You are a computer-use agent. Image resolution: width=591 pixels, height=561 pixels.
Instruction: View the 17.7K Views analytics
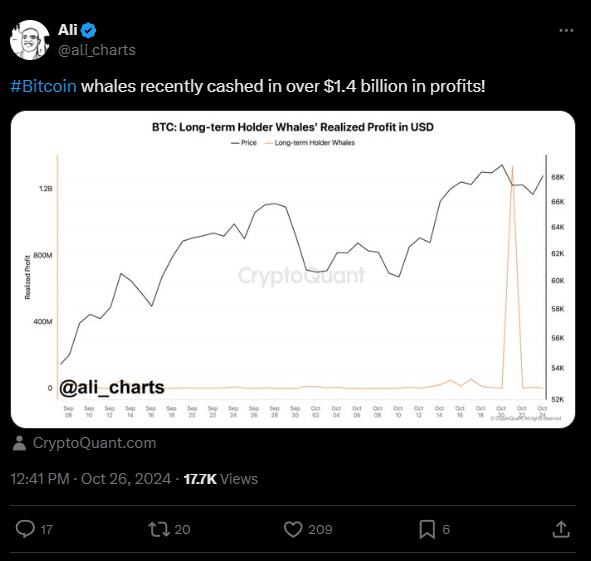pos(220,479)
